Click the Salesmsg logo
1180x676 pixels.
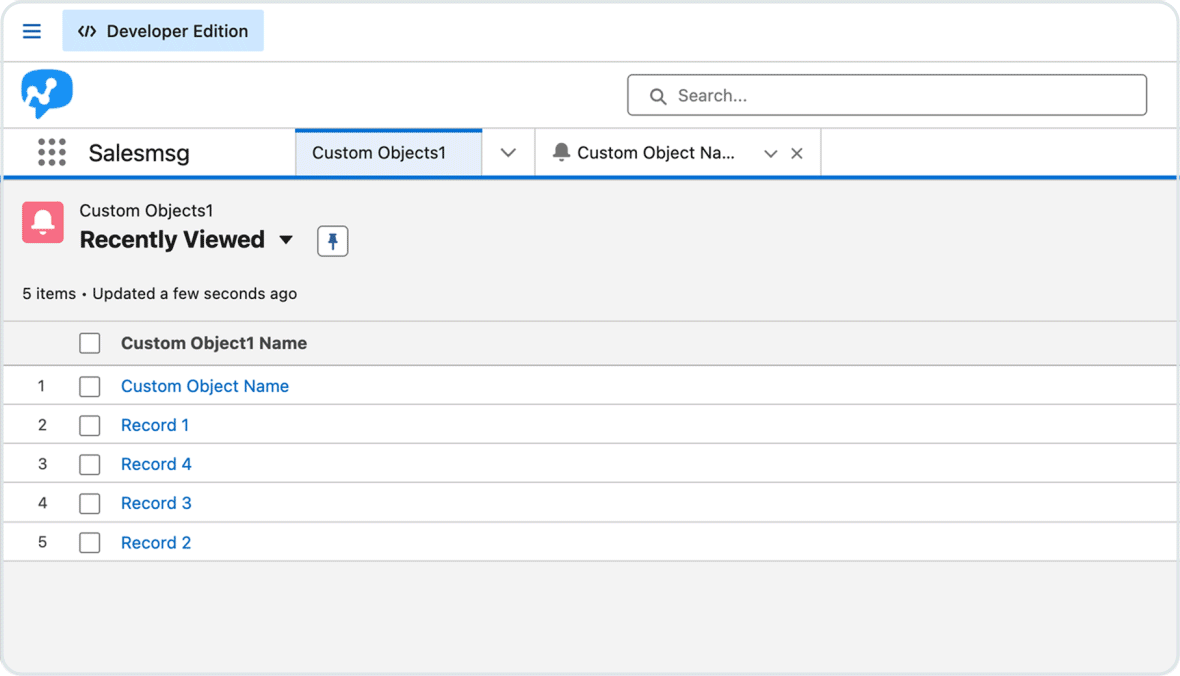(46, 93)
